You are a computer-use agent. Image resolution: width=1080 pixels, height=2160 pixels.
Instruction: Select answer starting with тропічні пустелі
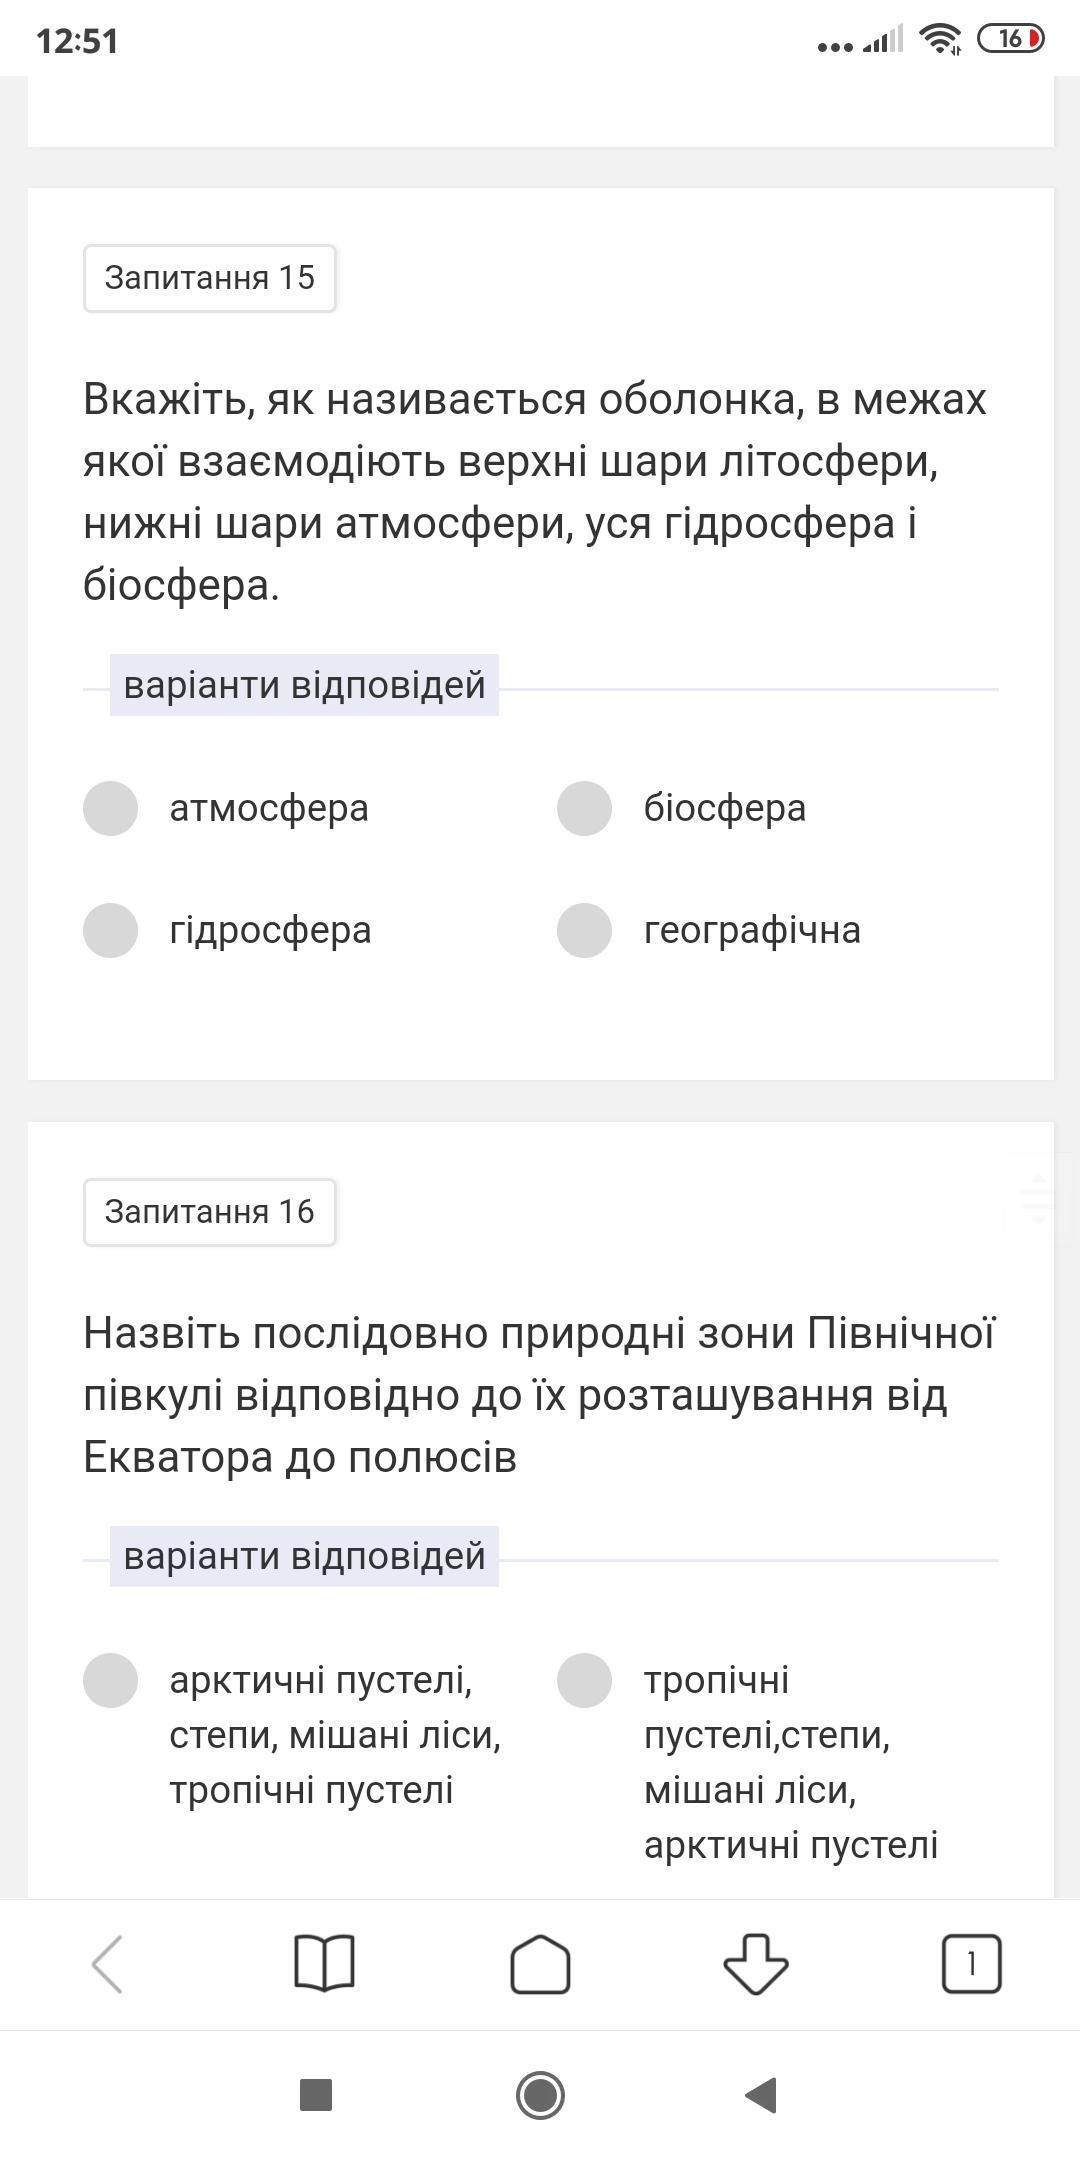585,1680
